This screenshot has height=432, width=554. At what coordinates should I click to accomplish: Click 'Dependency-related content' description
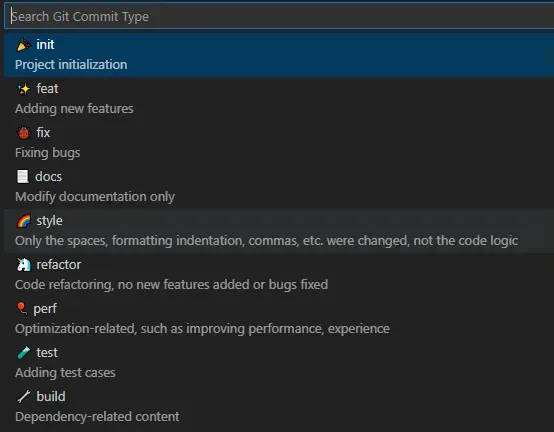[97, 417]
